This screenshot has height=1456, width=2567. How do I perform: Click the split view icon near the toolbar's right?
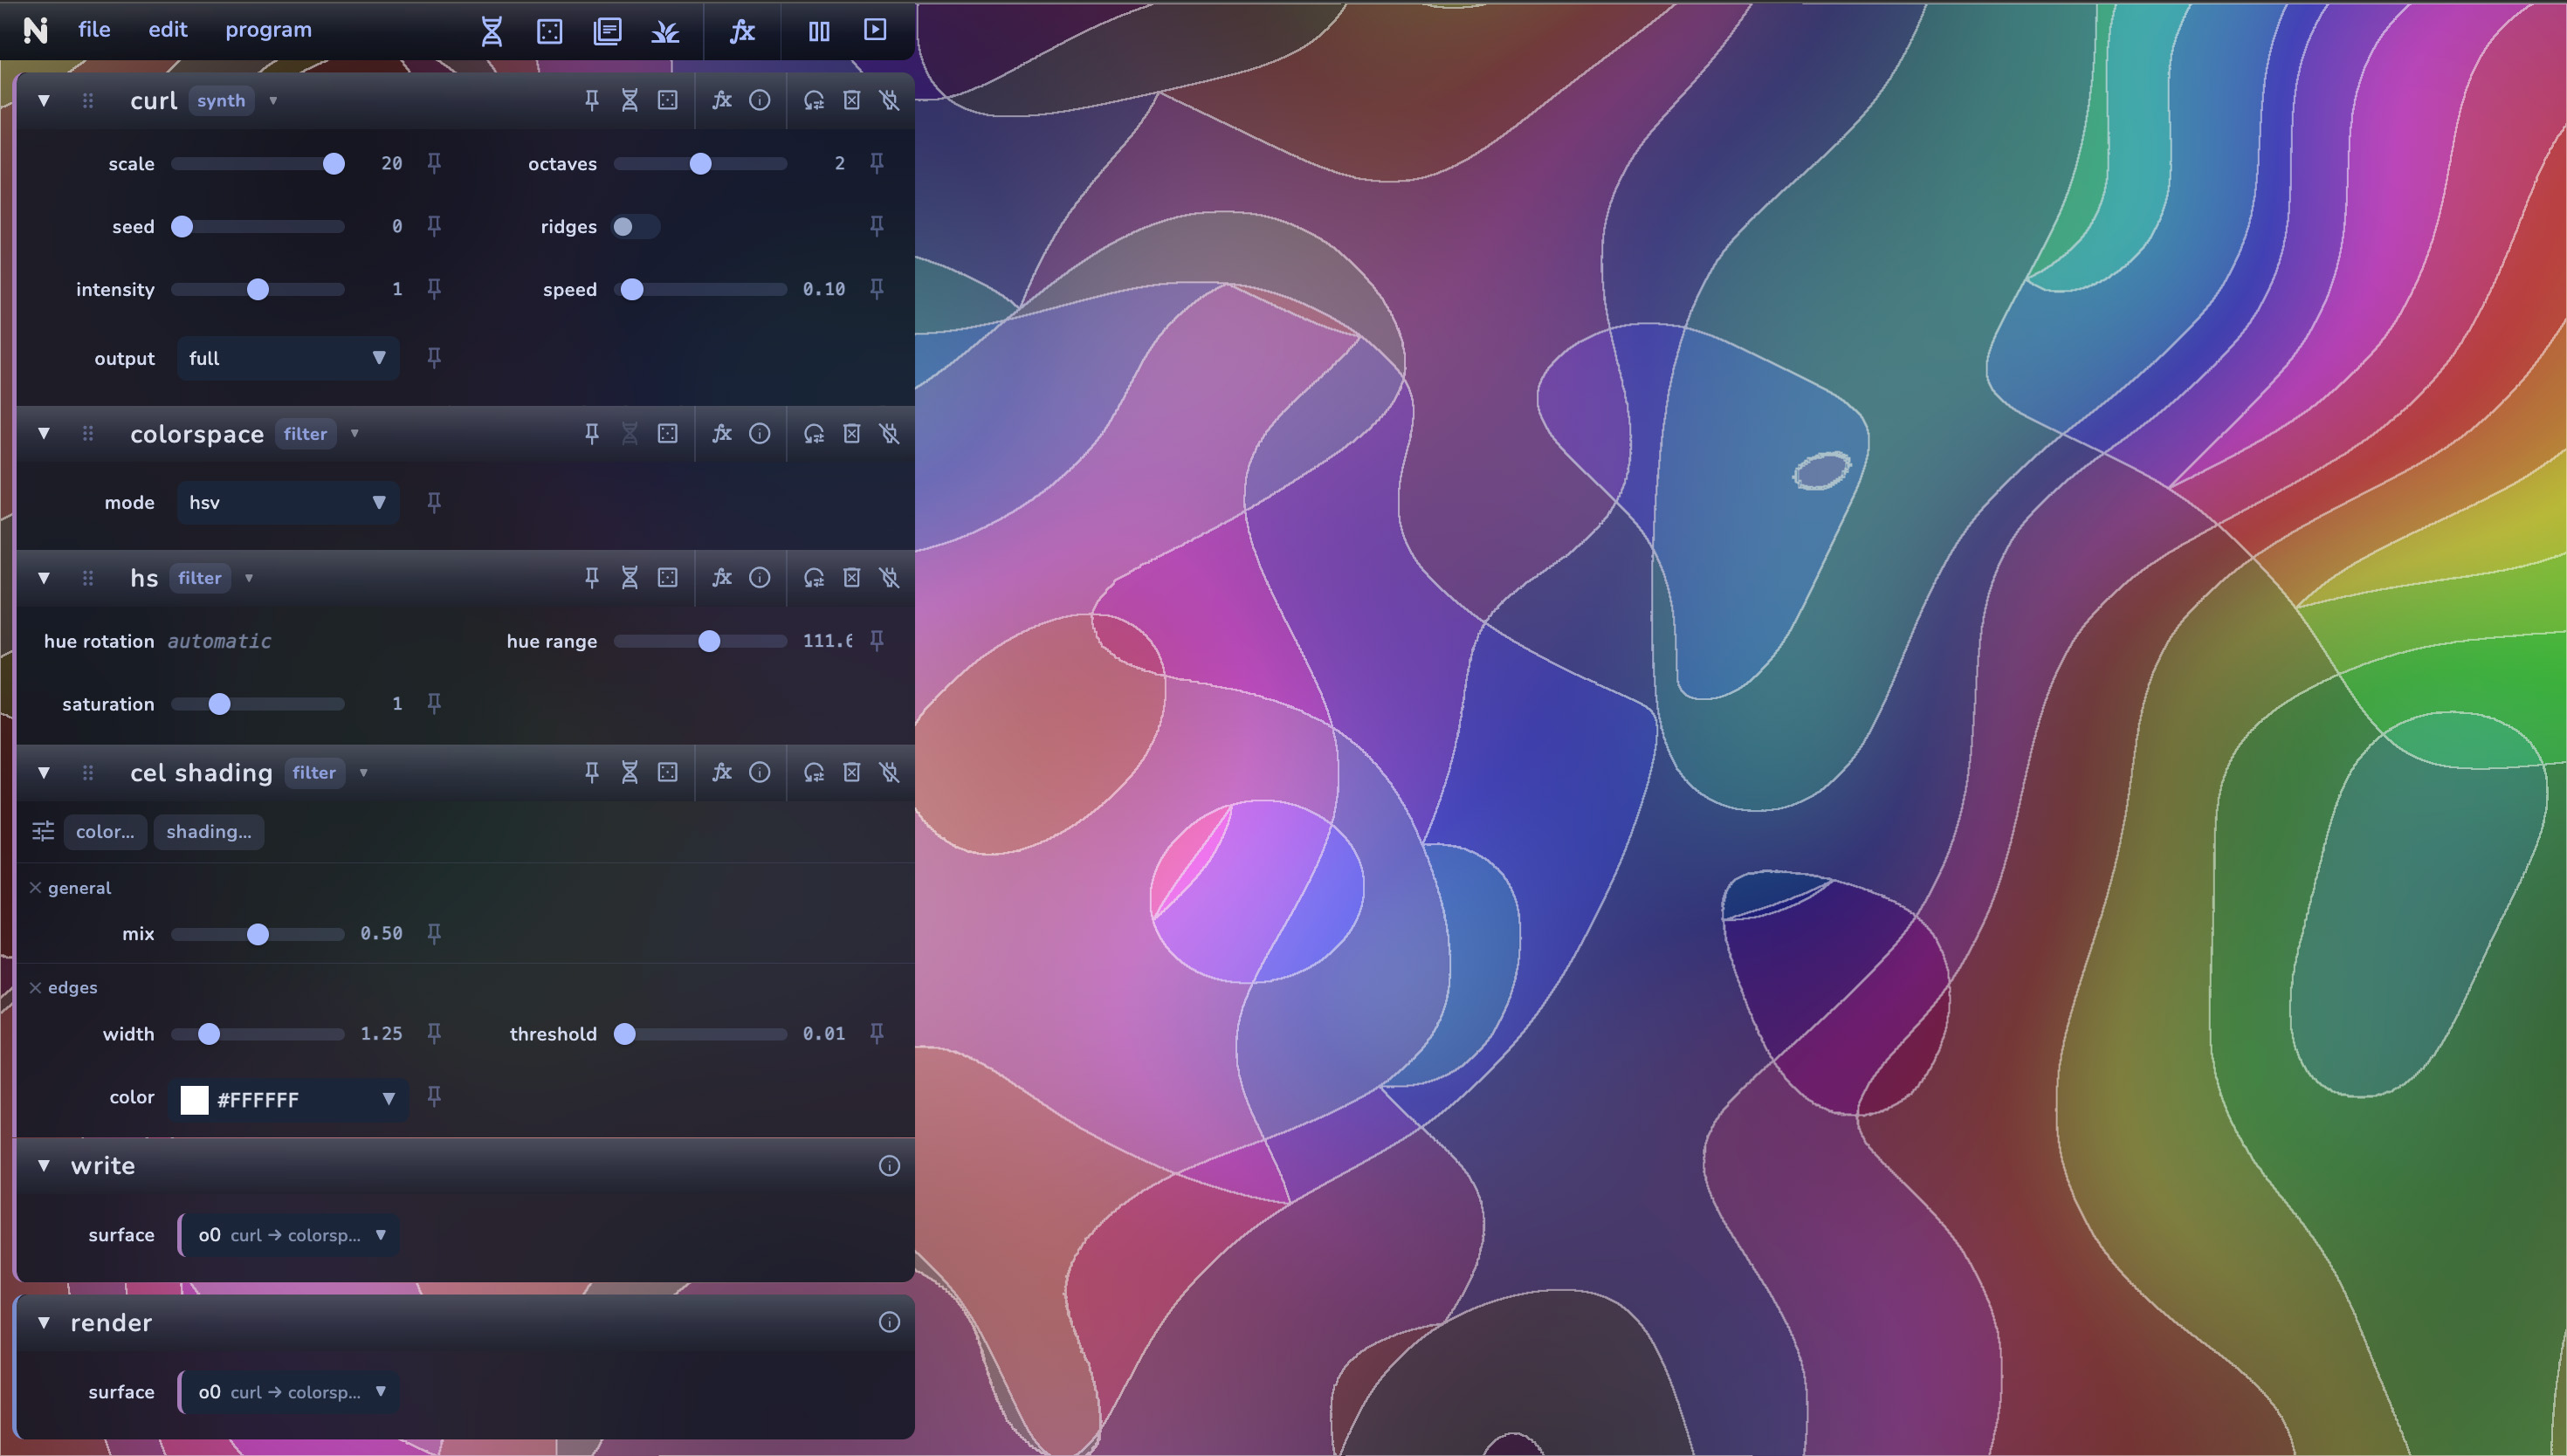pyautogui.click(x=818, y=31)
